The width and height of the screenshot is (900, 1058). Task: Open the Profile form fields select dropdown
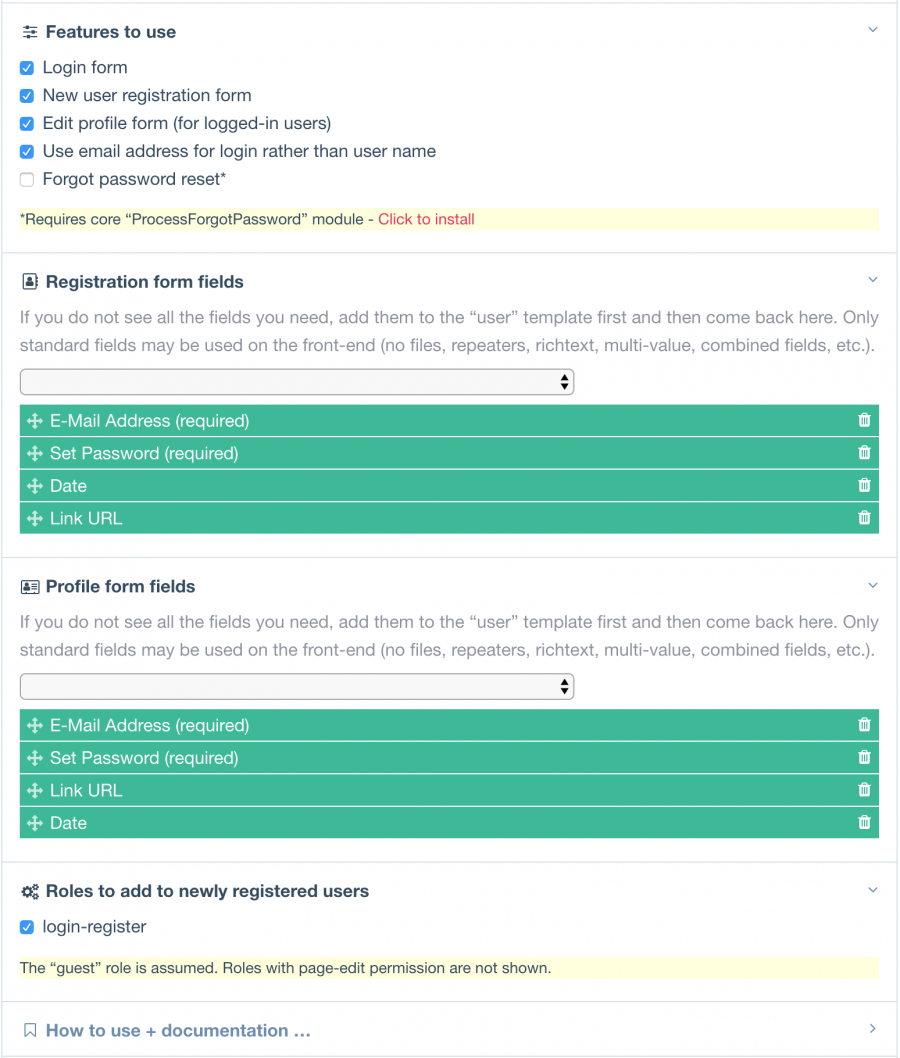click(297, 686)
